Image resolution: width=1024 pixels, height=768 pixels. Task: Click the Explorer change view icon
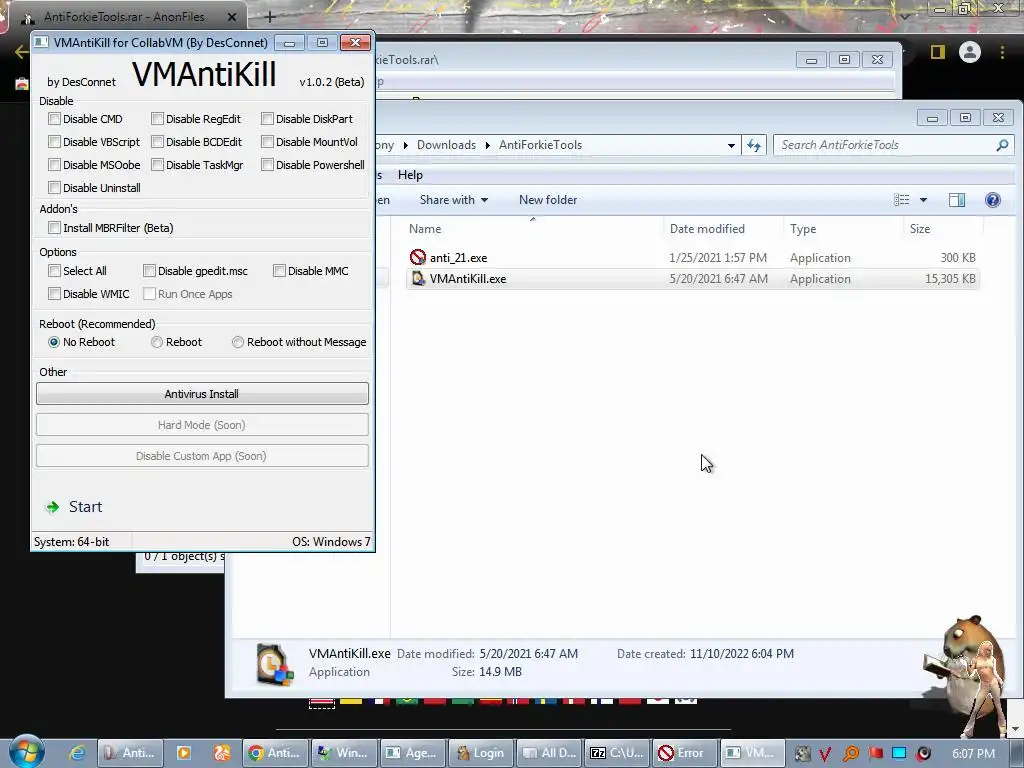pyautogui.click(x=902, y=200)
